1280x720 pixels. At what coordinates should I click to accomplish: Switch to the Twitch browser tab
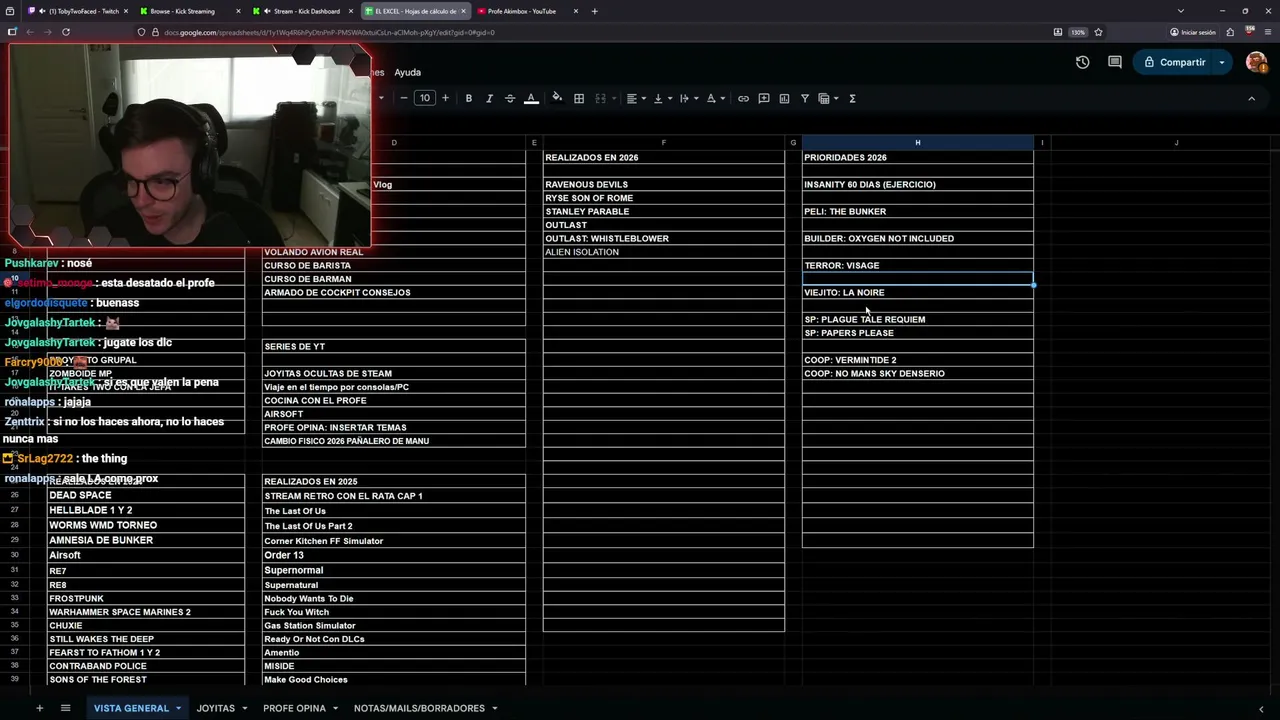tap(78, 11)
